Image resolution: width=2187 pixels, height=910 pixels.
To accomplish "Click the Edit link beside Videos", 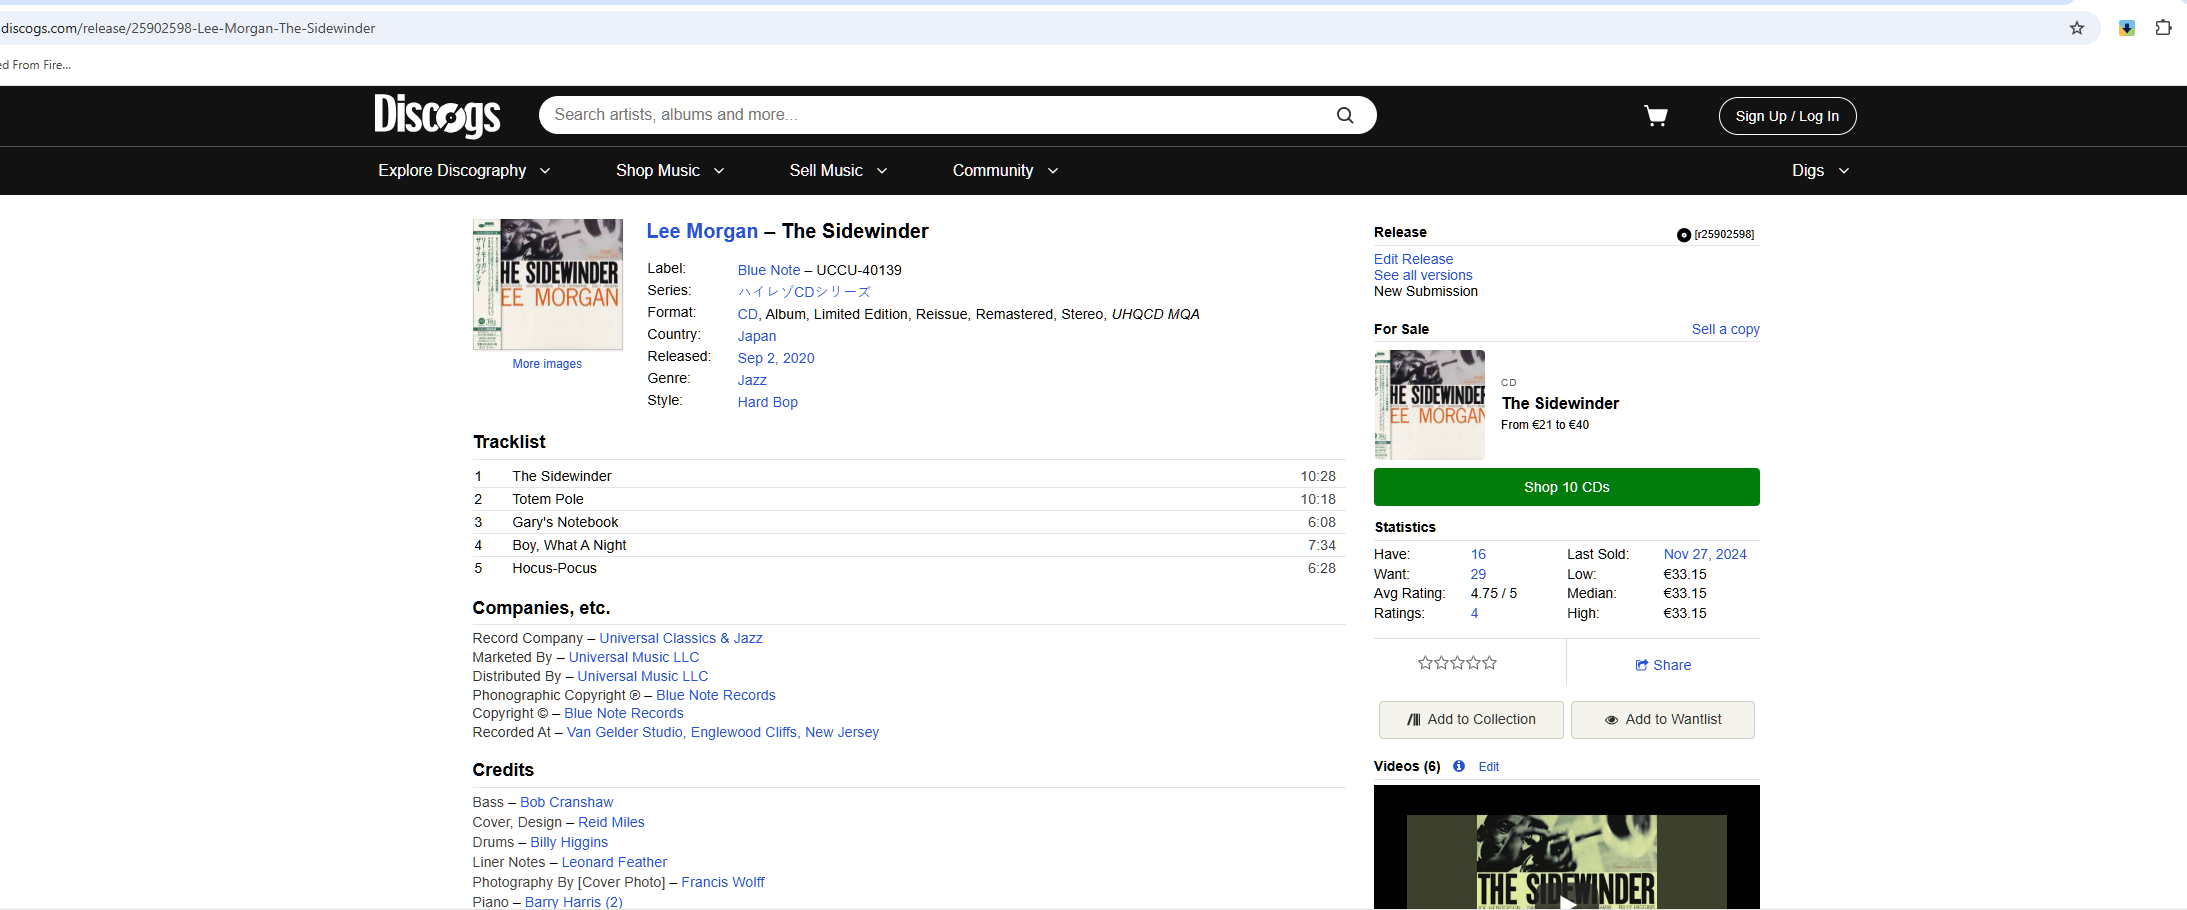I will pos(1489,767).
